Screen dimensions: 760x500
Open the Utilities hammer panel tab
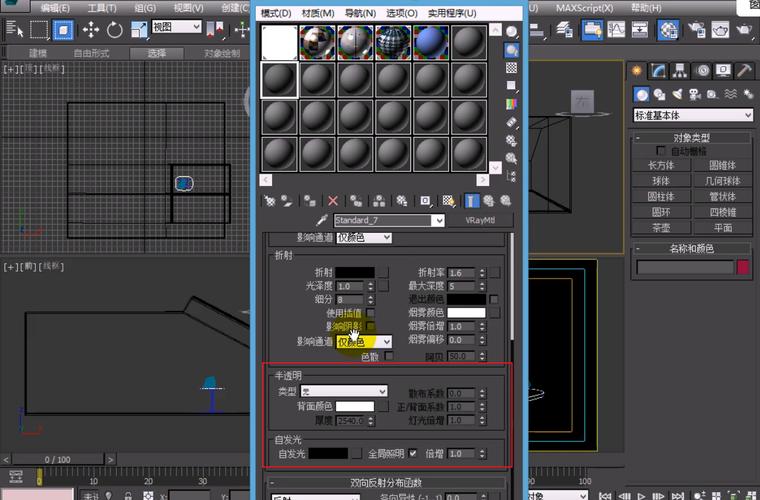pos(744,71)
